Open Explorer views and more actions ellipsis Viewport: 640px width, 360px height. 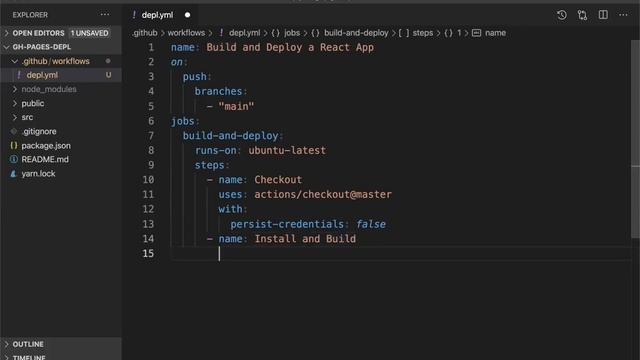[105, 15]
